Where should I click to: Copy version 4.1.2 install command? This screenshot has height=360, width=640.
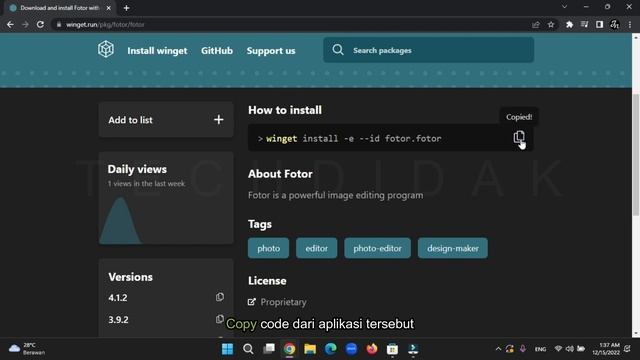point(220,297)
